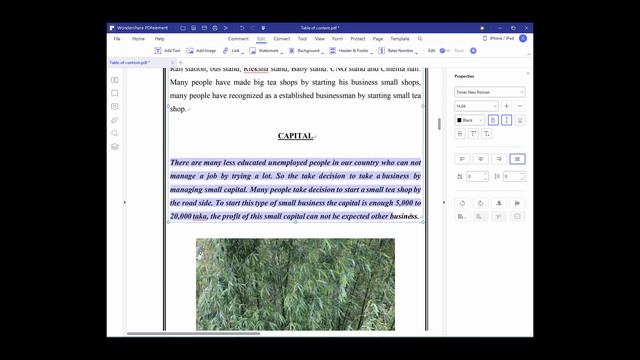
Task: Open the search panel in left sidebar
Action: (x=115, y=133)
